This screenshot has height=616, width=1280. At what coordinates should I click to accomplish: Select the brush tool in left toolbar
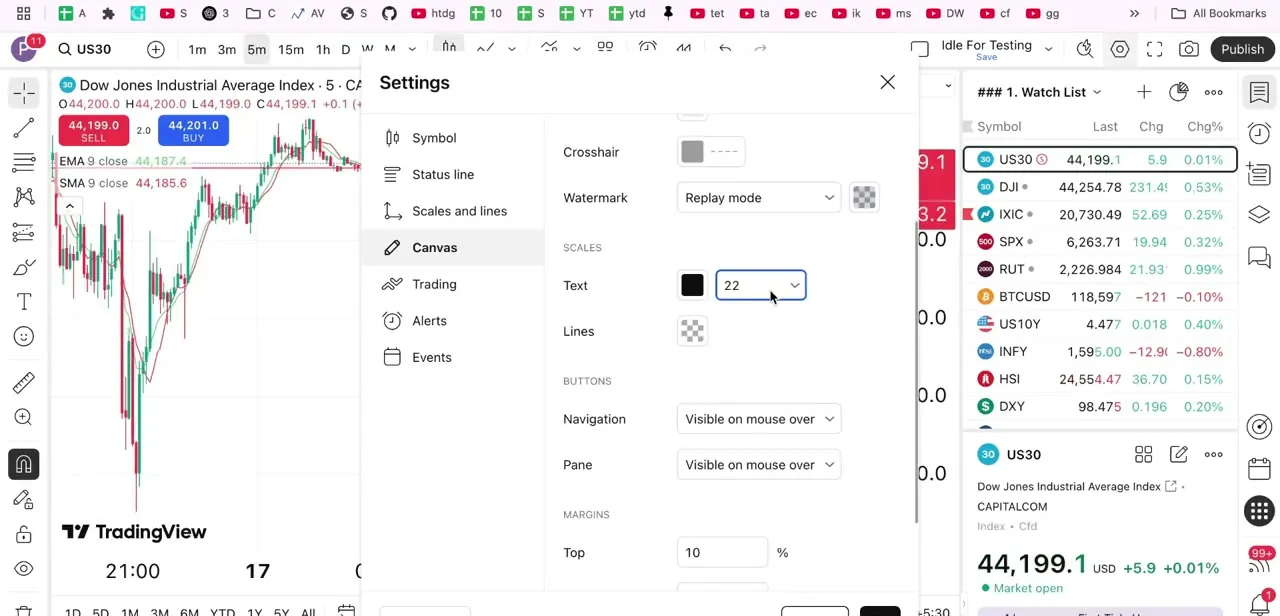(24, 267)
